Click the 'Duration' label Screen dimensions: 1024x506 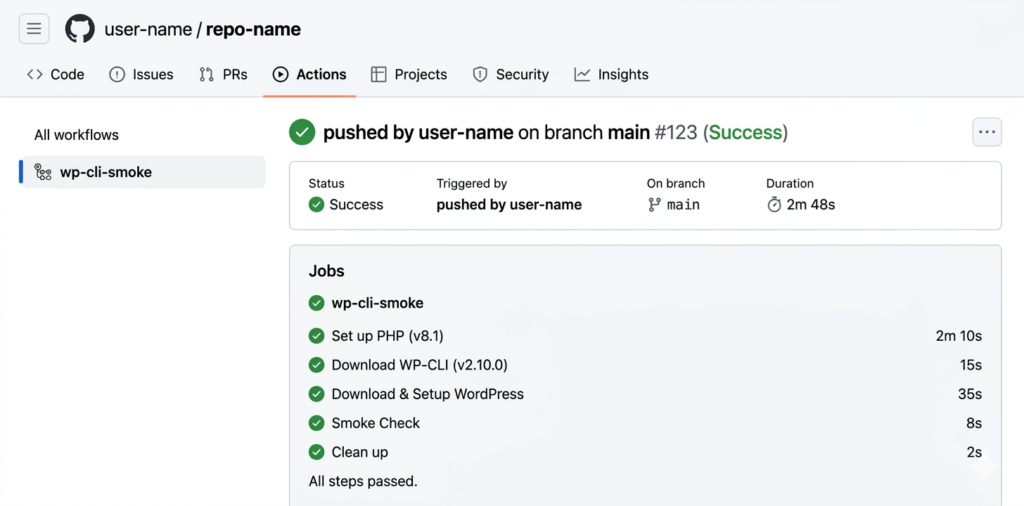pos(790,183)
